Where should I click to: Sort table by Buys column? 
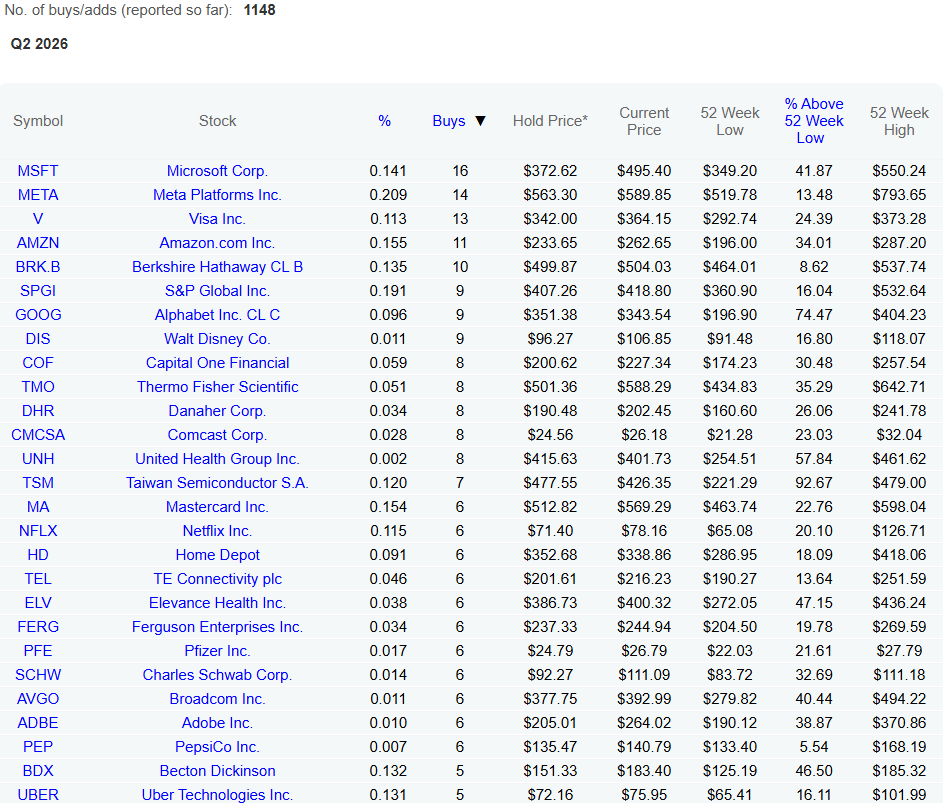point(449,121)
